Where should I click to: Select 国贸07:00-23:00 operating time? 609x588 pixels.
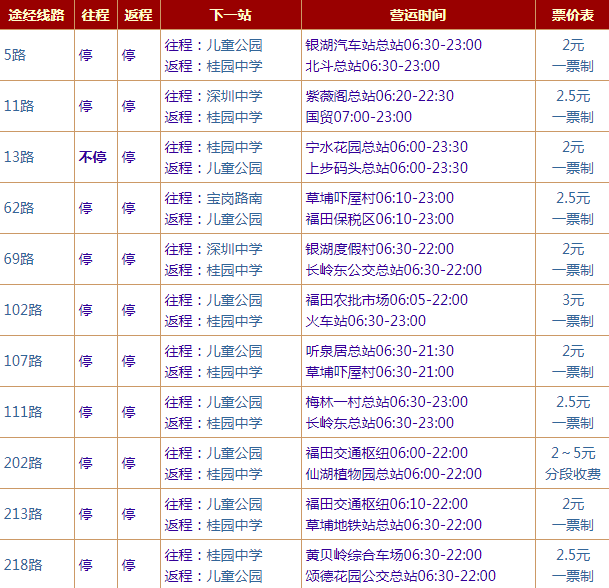[358, 117]
